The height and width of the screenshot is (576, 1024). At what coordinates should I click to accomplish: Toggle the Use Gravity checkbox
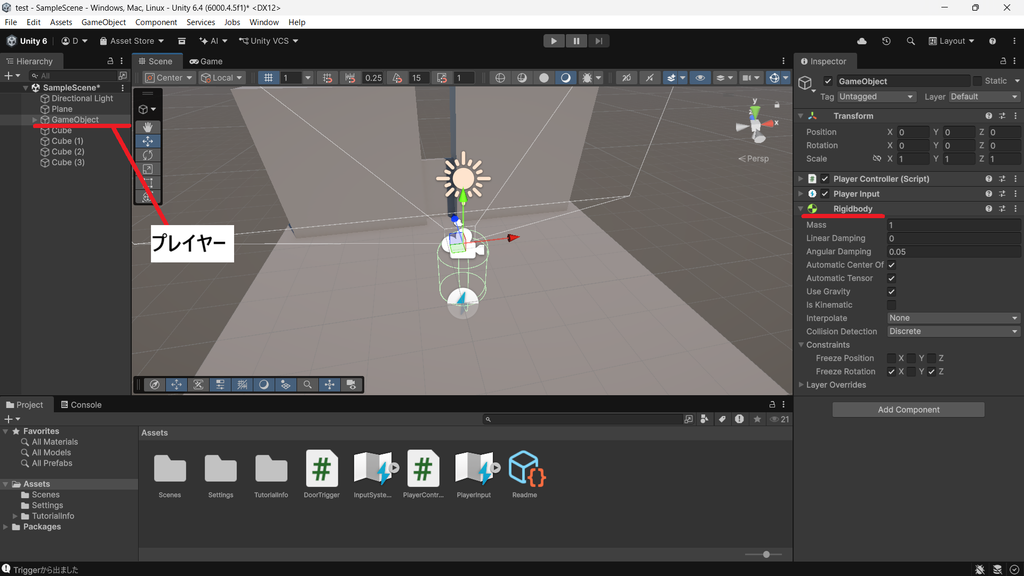coord(891,291)
